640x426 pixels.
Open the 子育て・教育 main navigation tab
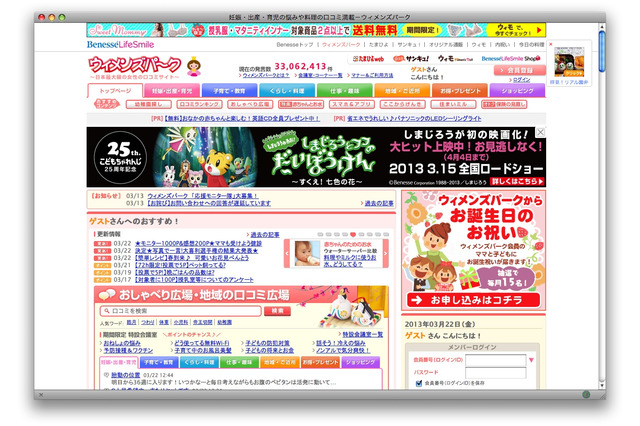(229, 91)
